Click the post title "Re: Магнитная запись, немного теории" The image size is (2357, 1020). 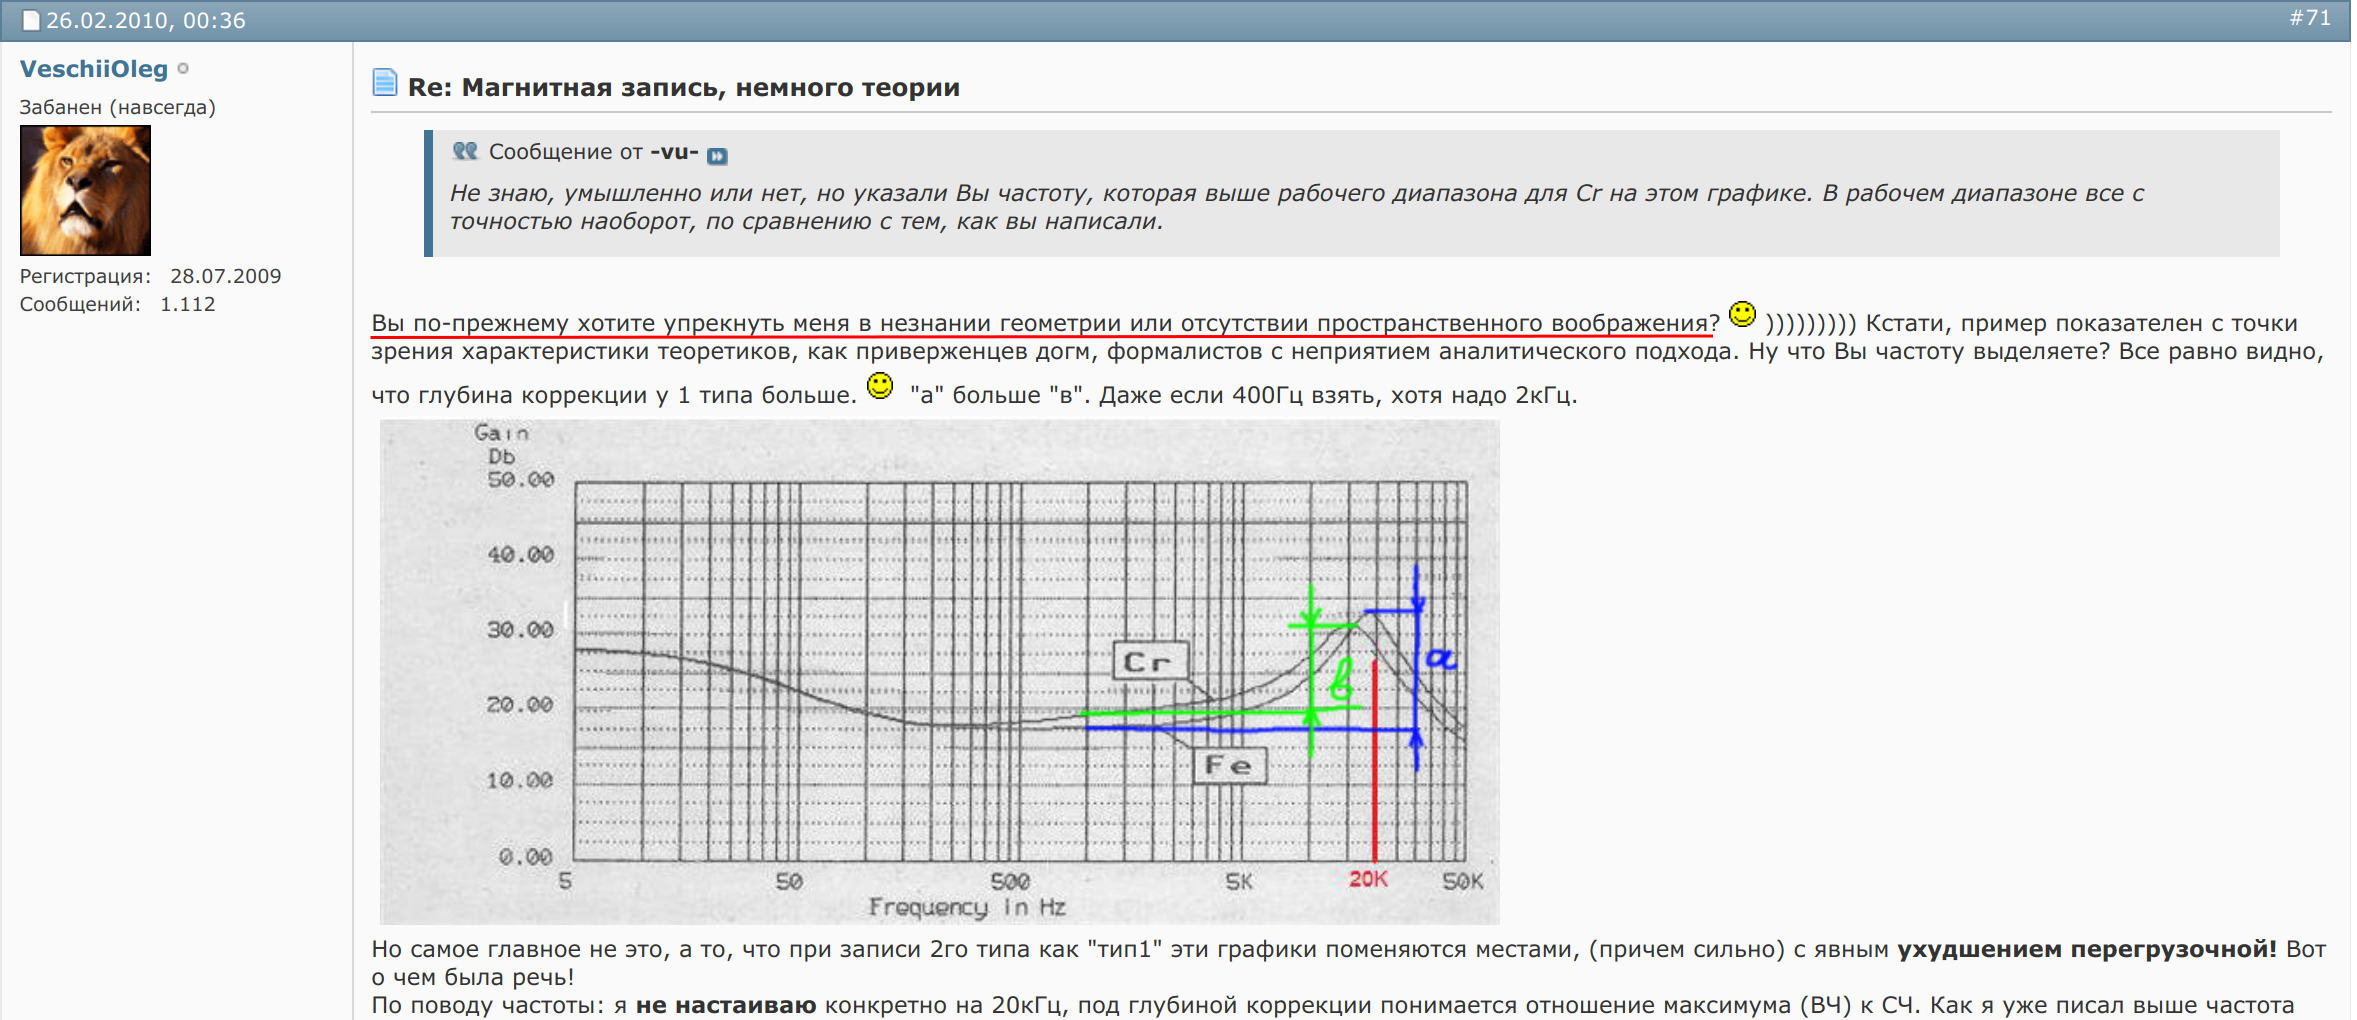click(x=683, y=88)
